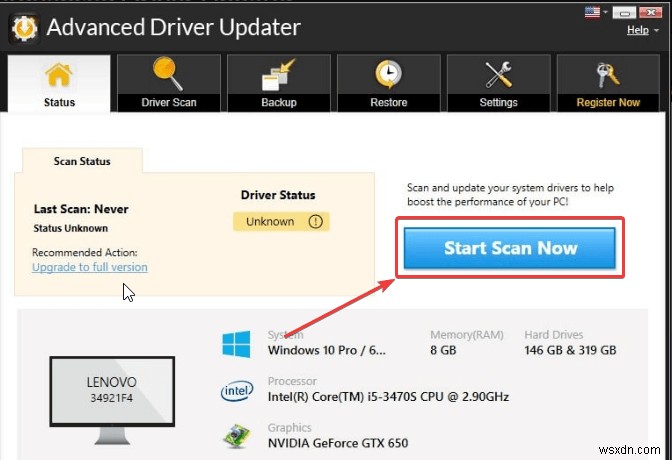Expand the dropdown arrow next to Help
This screenshot has height=460, width=672.
click(656, 31)
